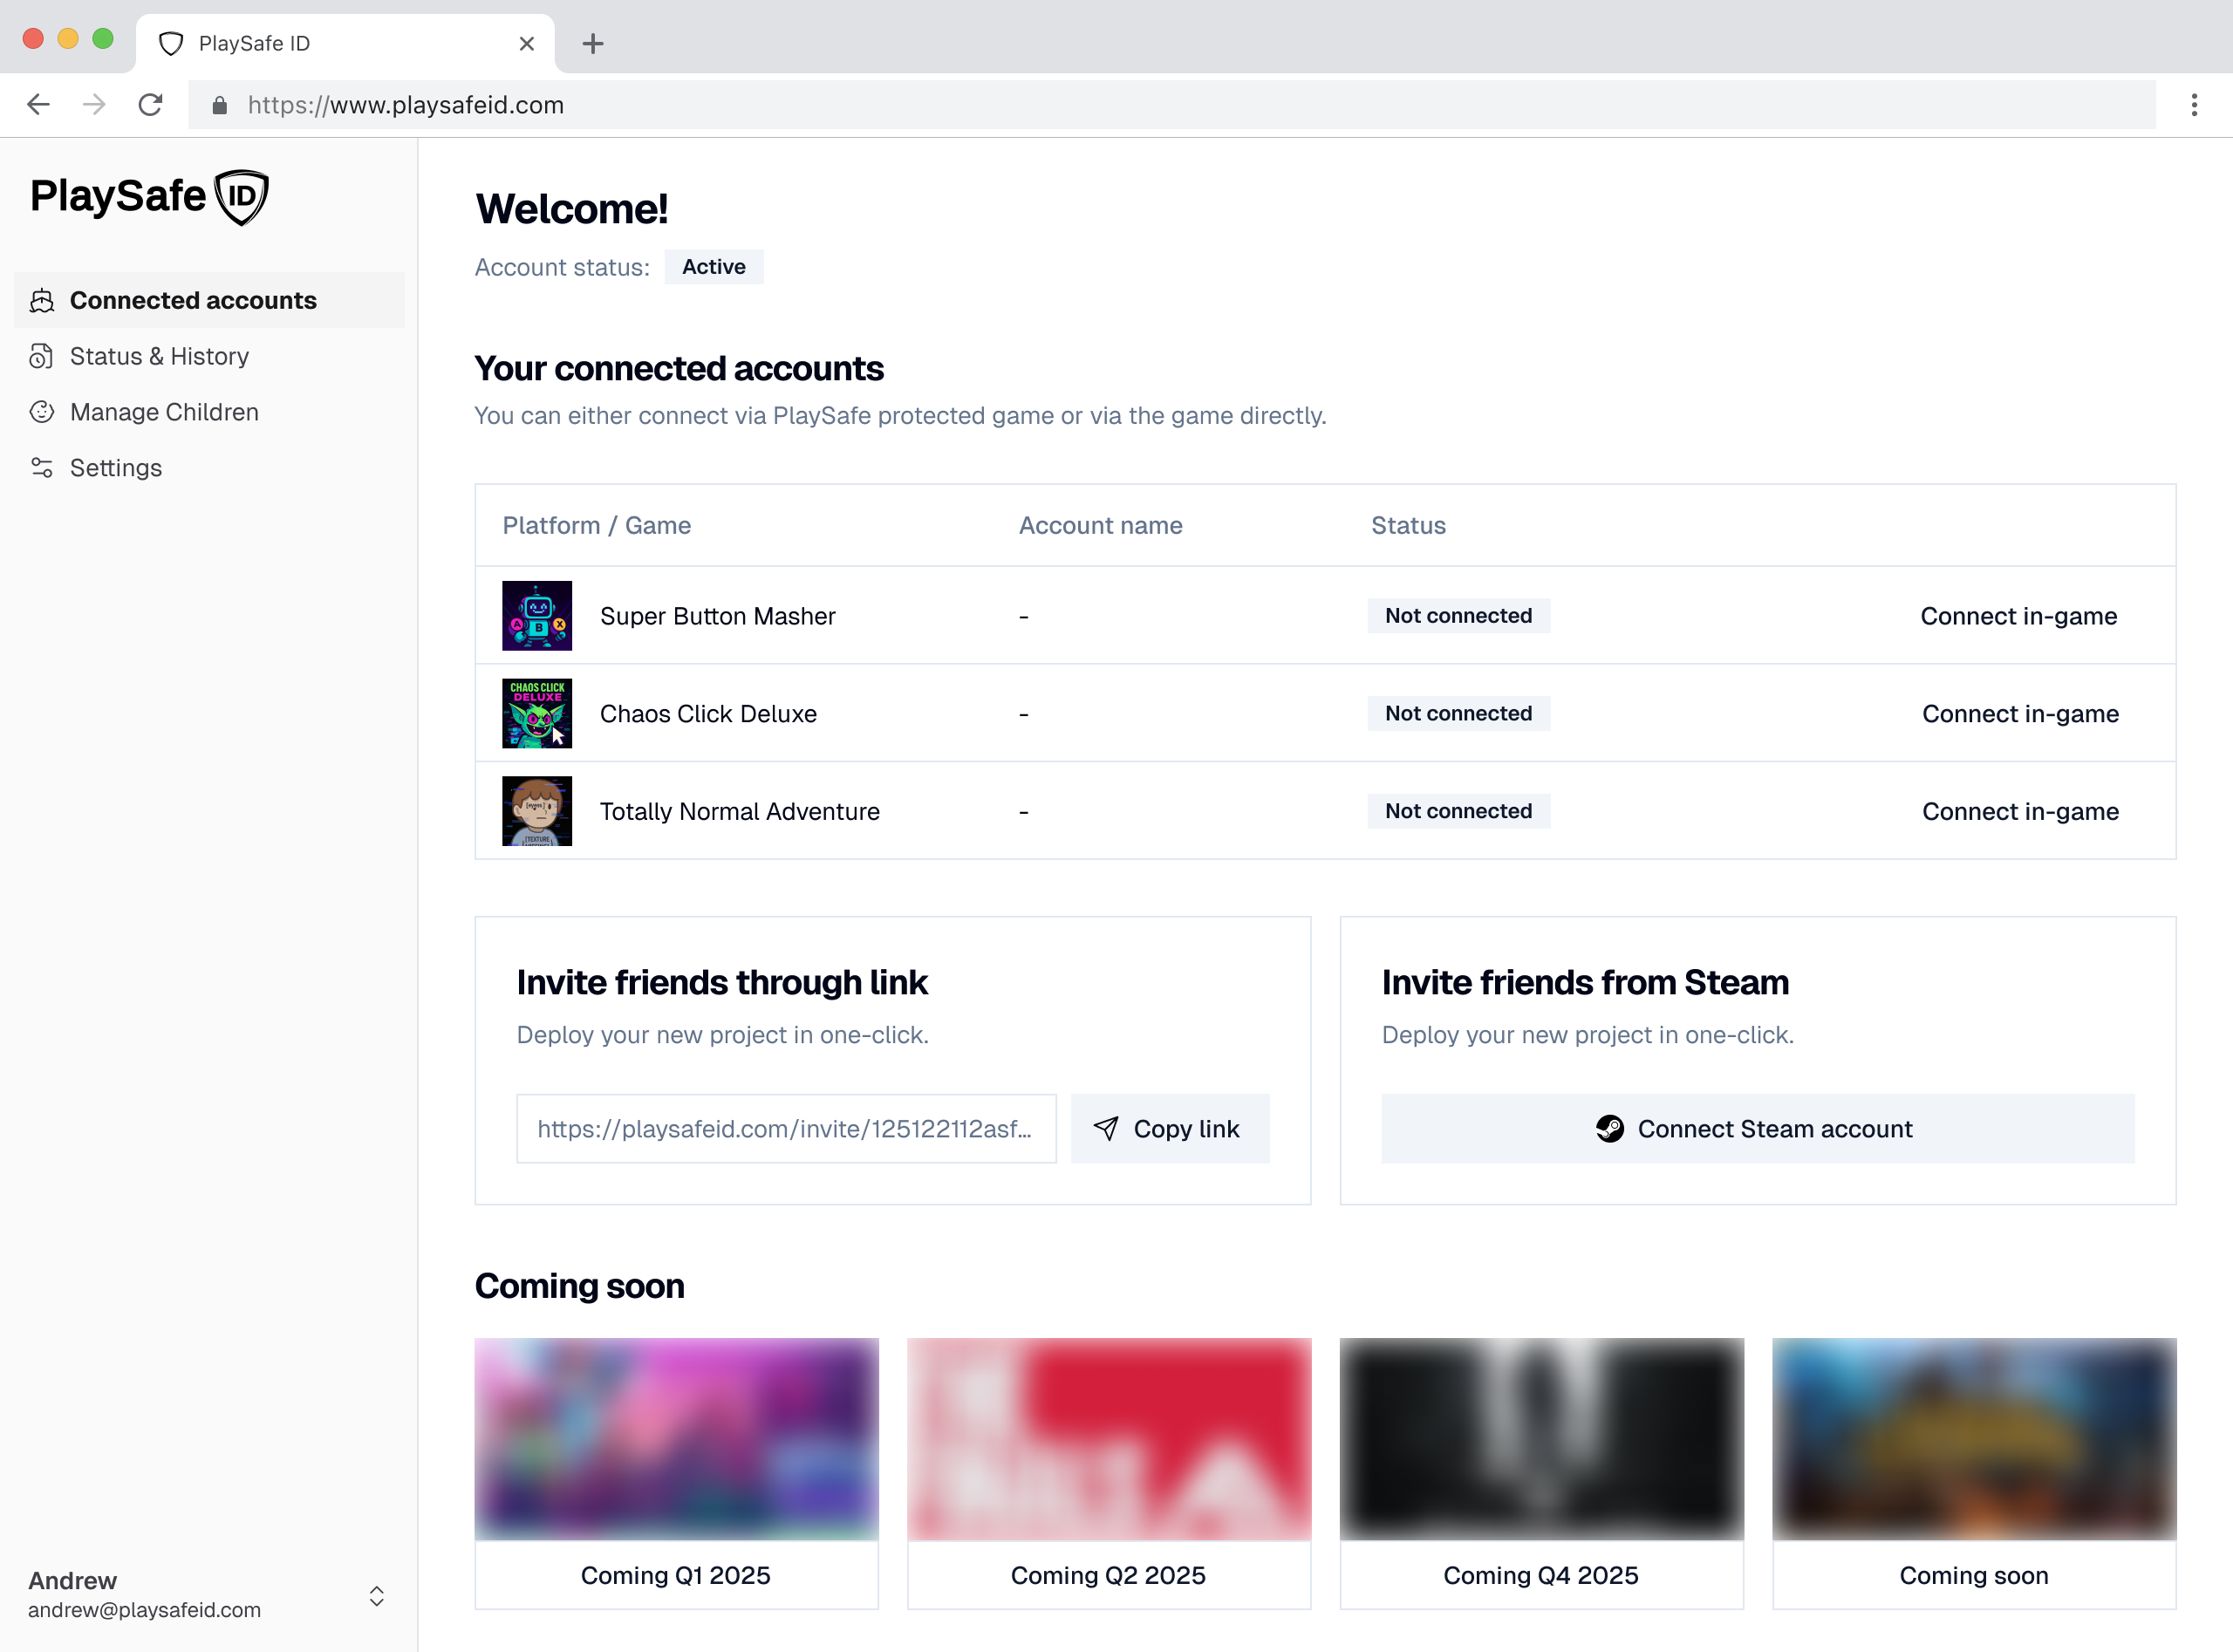2233x1652 pixels.
Task: Open the Coming Q1 2025 game card
Action: click(x=676, y=1472)
